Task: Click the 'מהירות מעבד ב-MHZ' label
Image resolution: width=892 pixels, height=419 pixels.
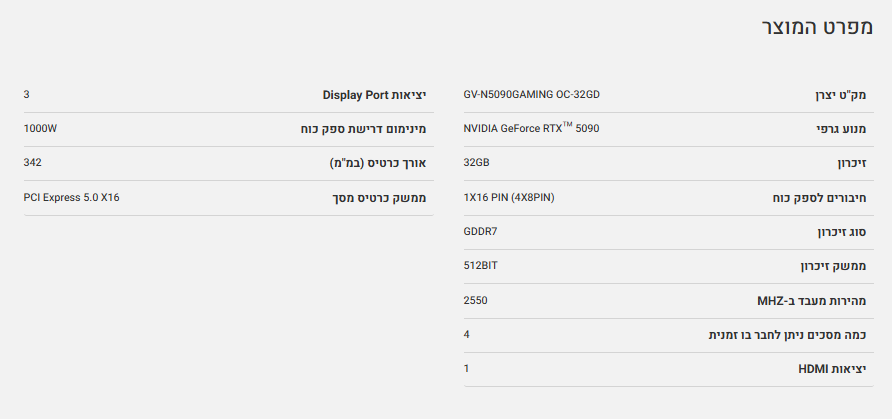Action: click(x=810, y=300)
